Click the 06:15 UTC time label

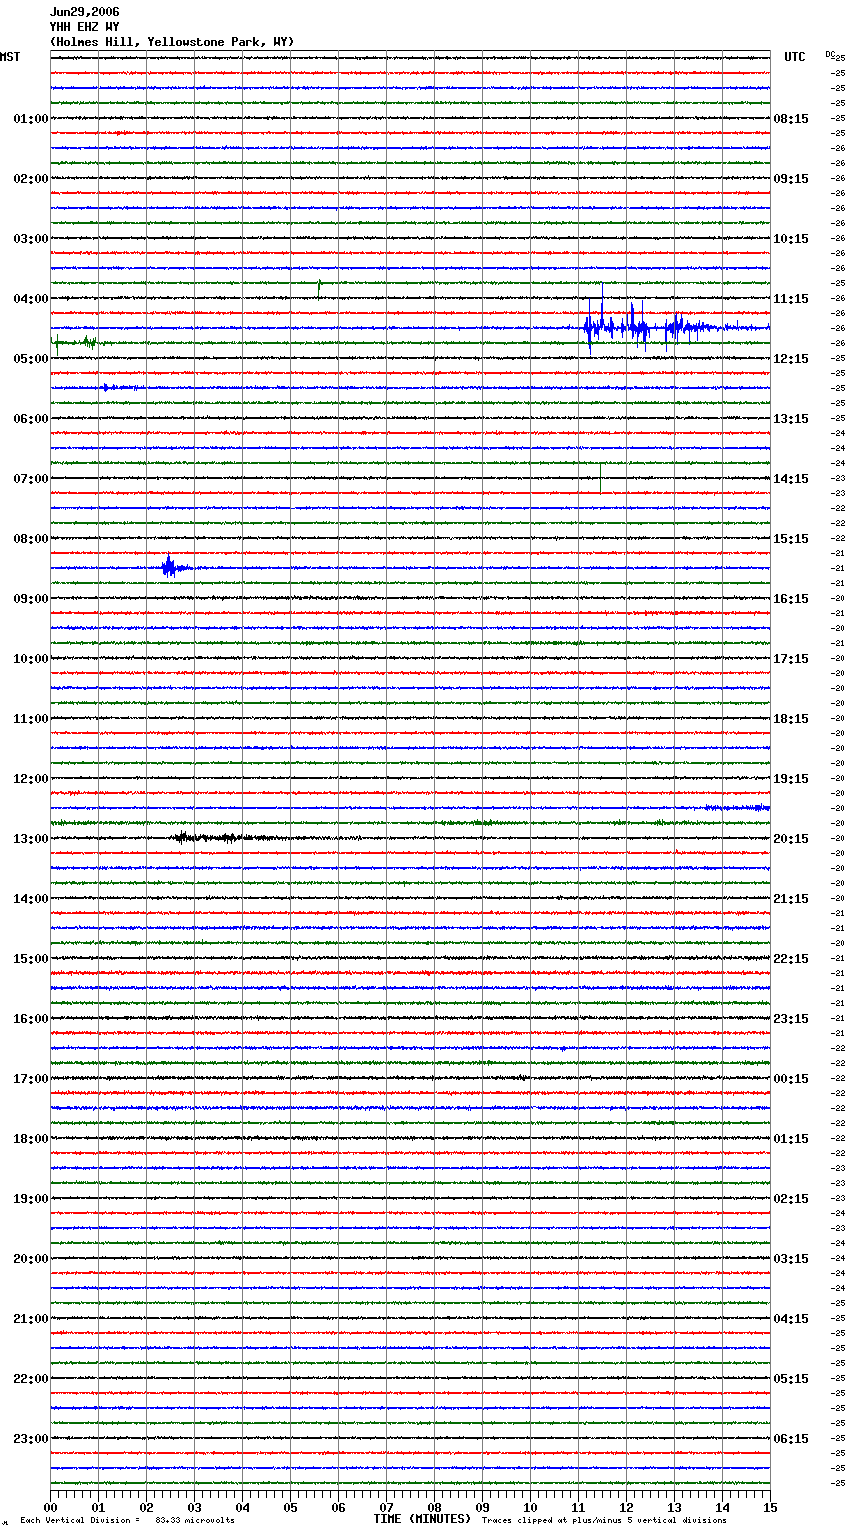click(x=791, y=1439)
